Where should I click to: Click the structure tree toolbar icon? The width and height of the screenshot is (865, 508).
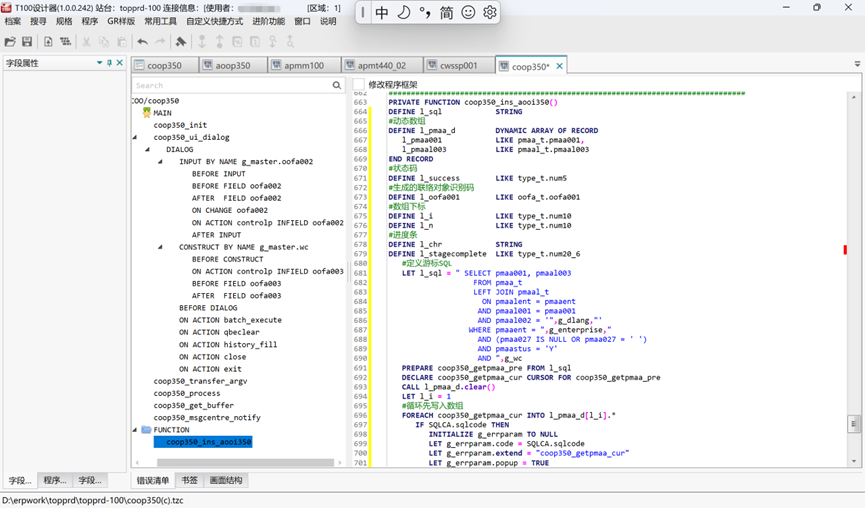click(66, 42)
